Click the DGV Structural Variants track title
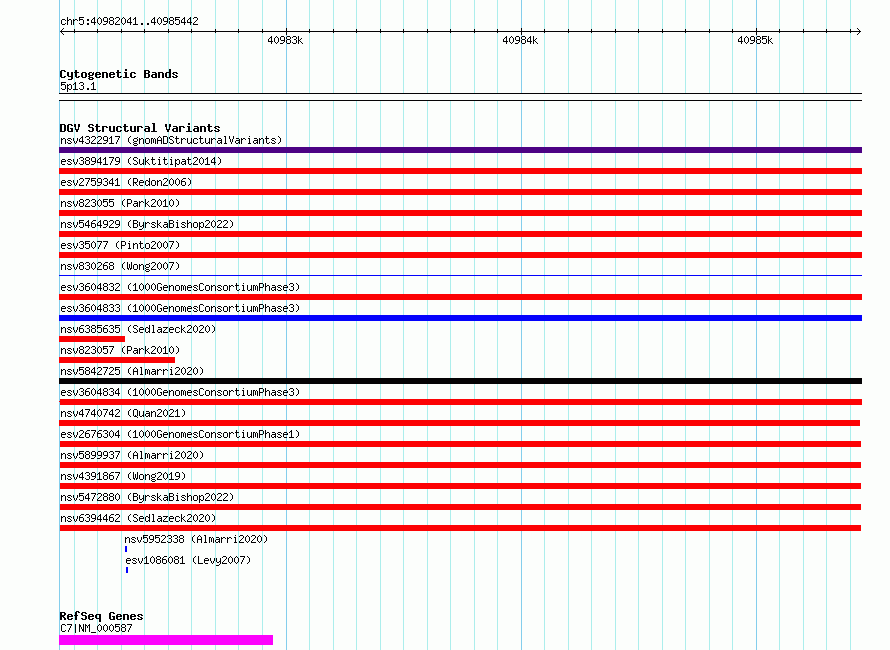Image resolution: width=890 pixels, height=650 pixels. [x=140, y=128]
